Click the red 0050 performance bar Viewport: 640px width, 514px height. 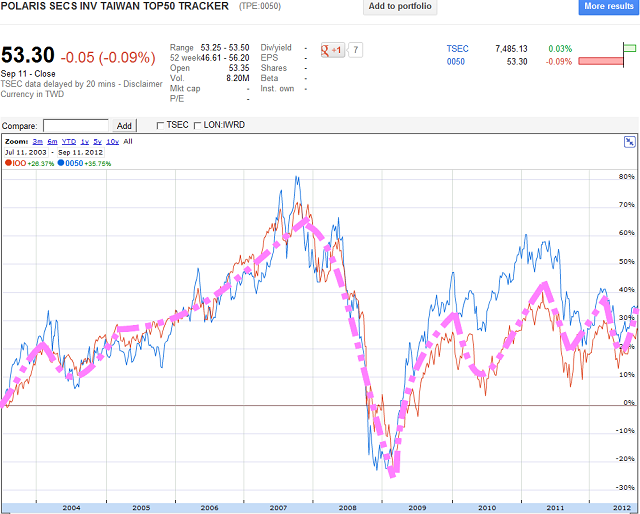coord(601,61)
